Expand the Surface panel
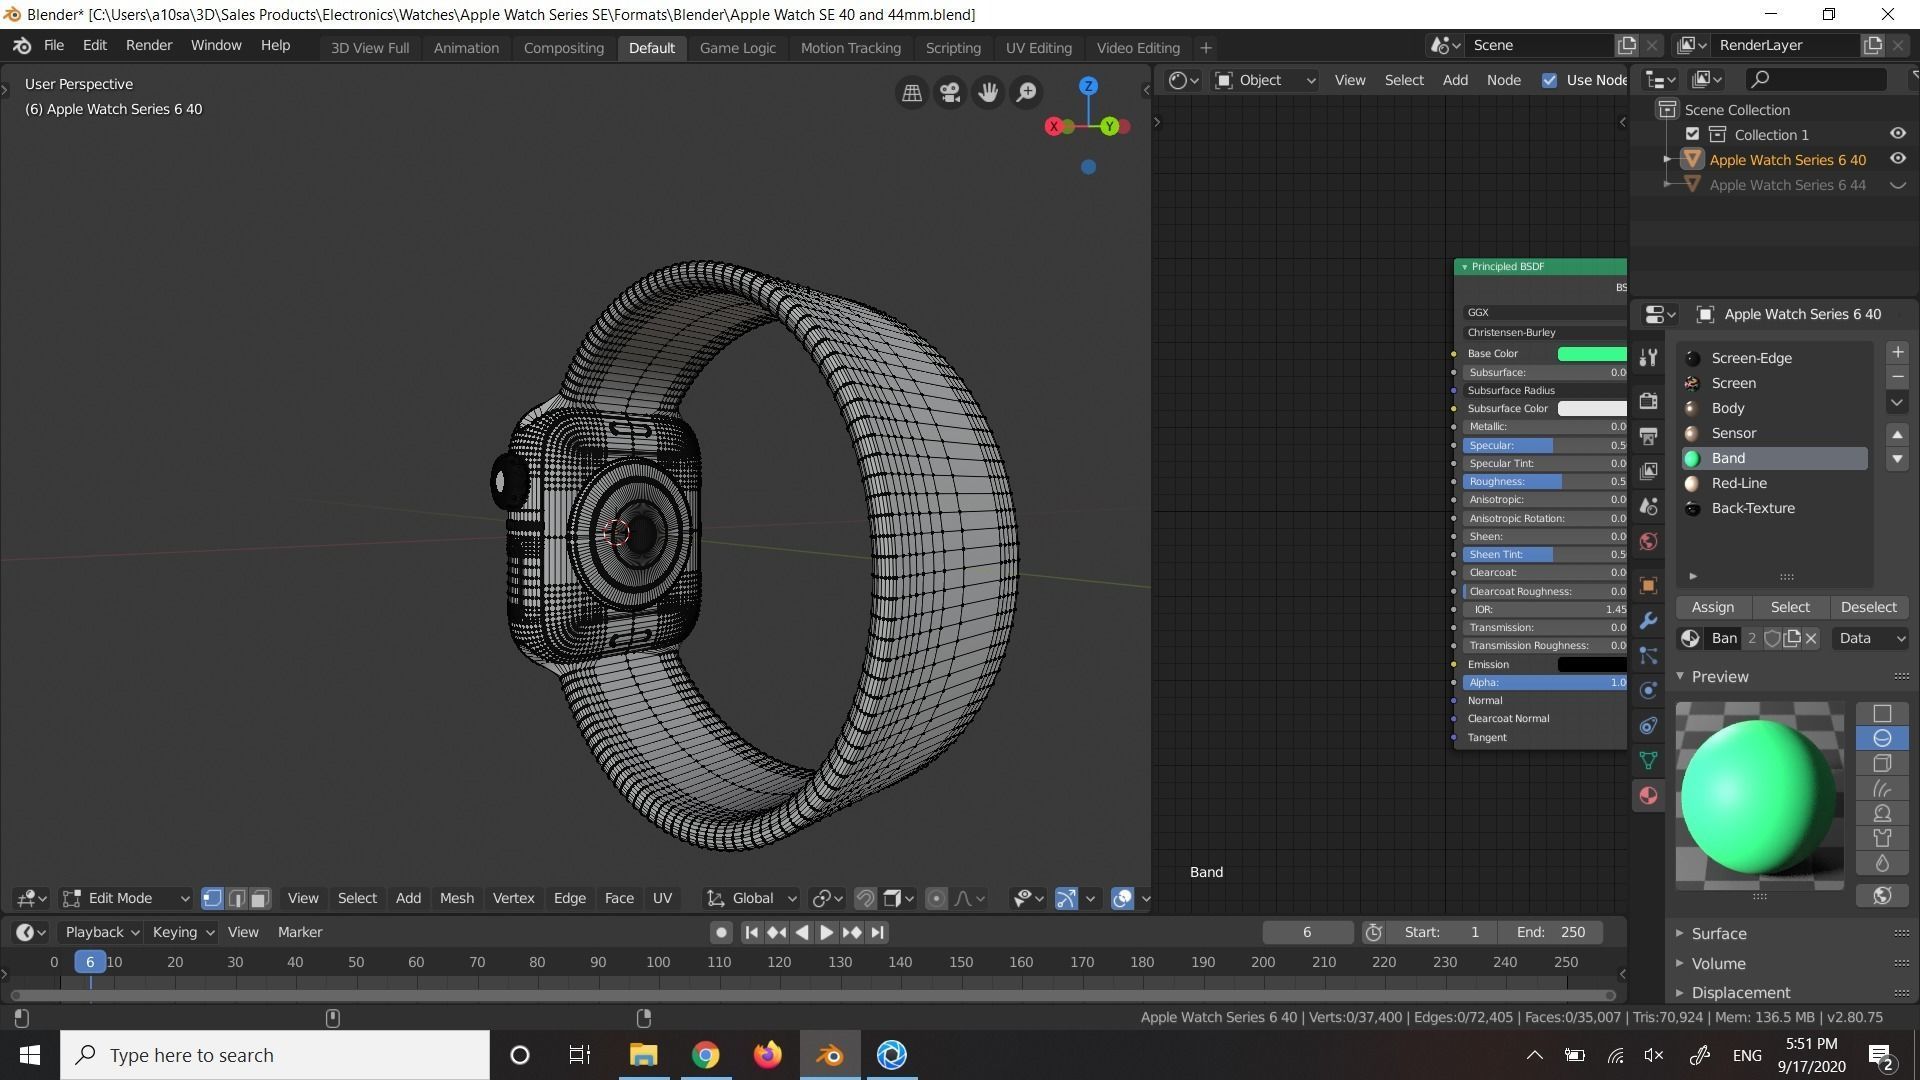 [1718, 933]
